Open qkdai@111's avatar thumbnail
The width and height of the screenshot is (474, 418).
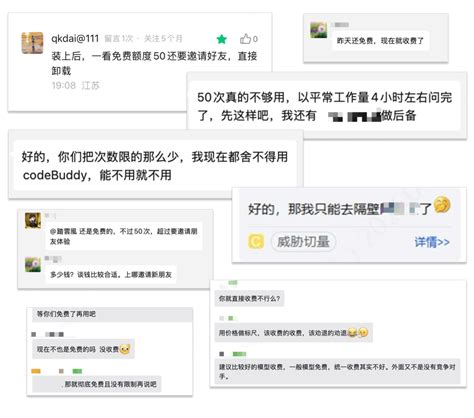(32, 43)
